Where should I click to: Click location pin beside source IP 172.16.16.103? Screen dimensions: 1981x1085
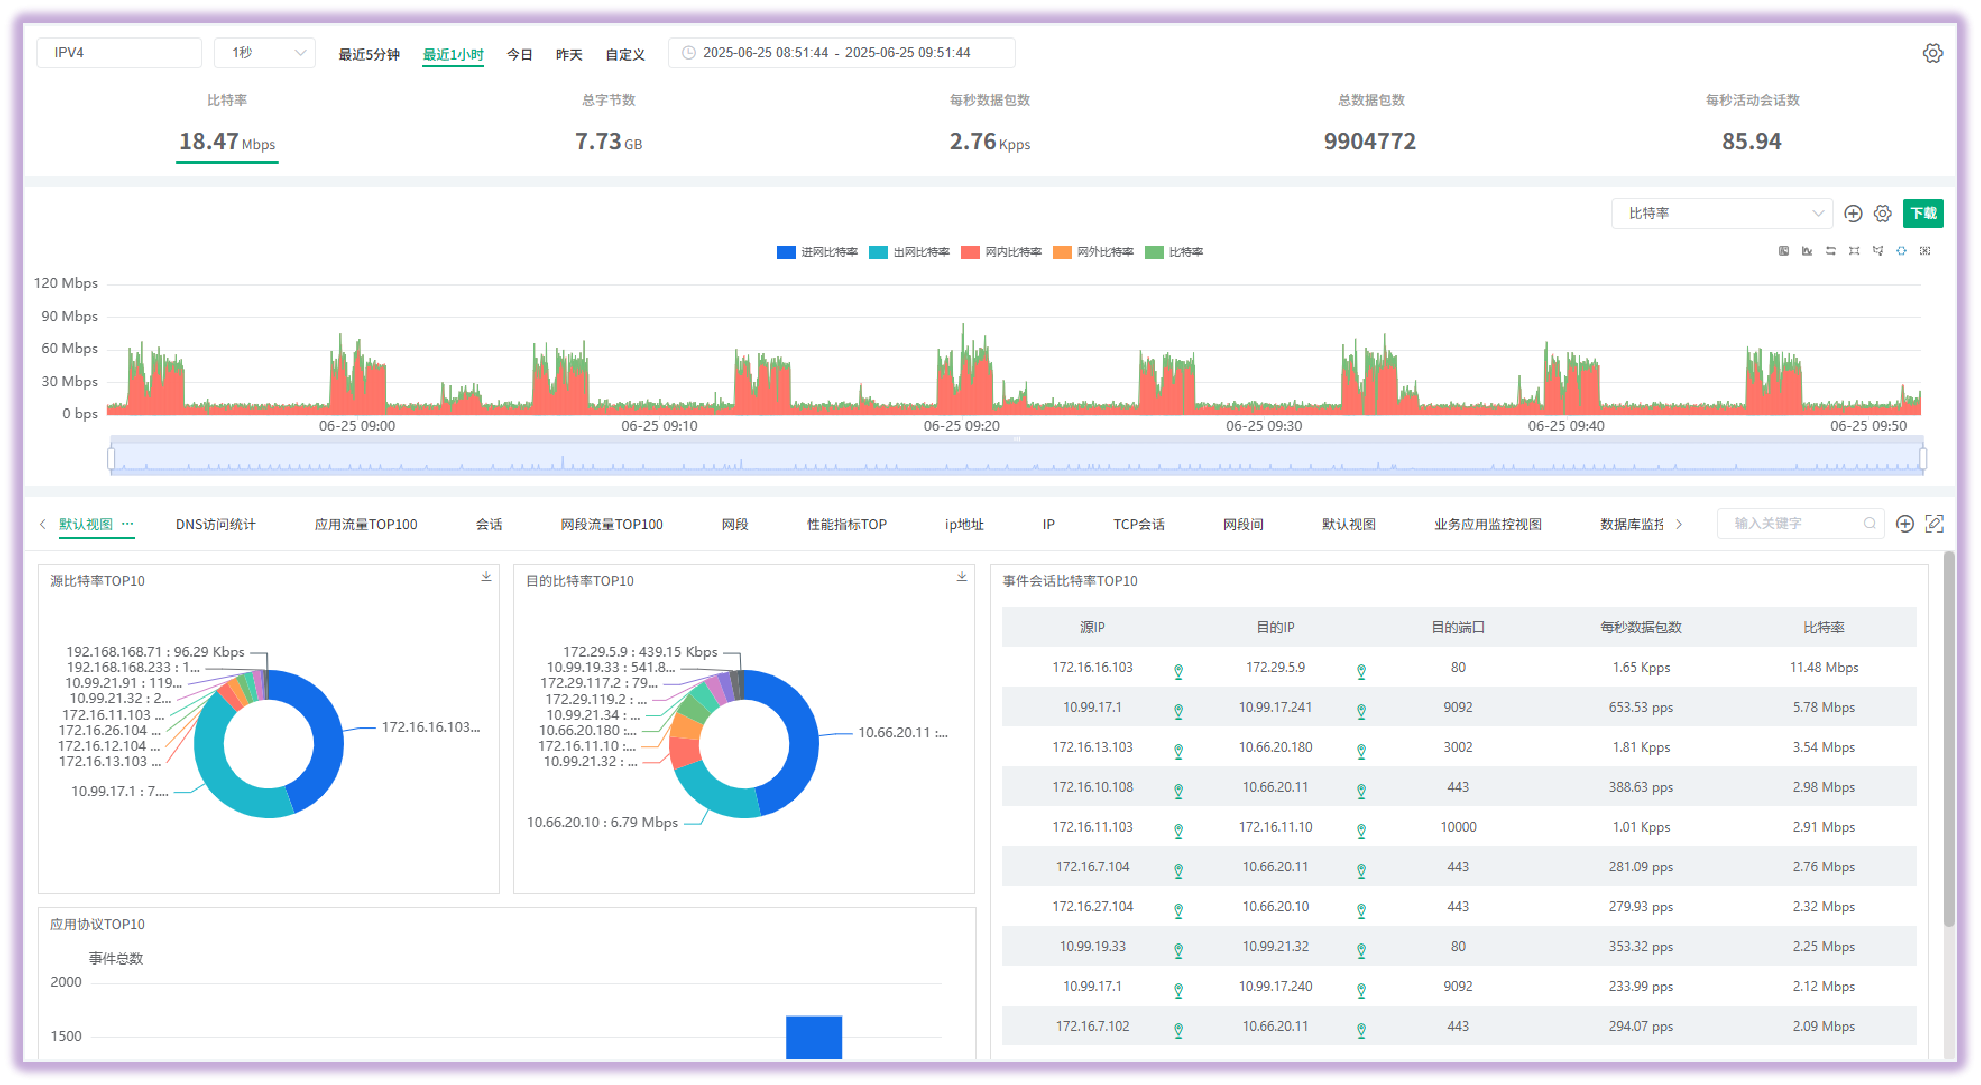tap(1178, 672)
